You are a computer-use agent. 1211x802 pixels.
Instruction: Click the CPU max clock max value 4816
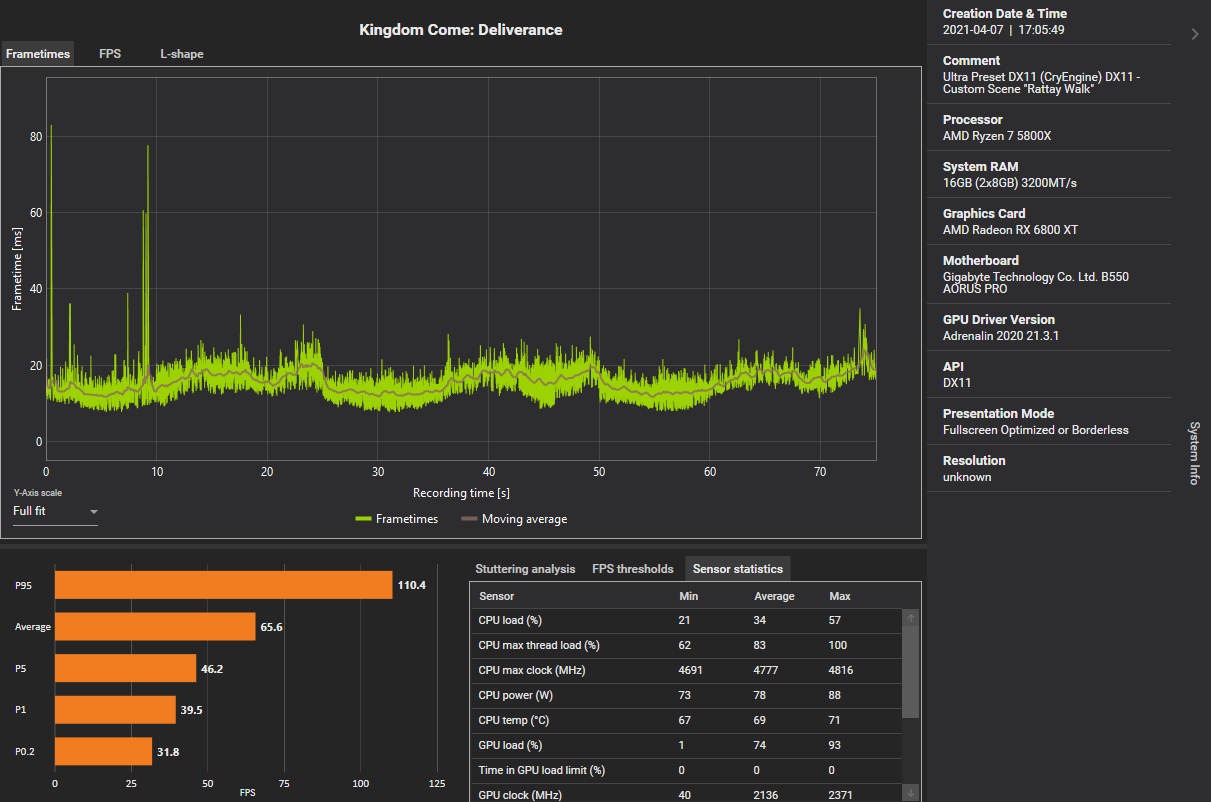(x=841, y=670)
